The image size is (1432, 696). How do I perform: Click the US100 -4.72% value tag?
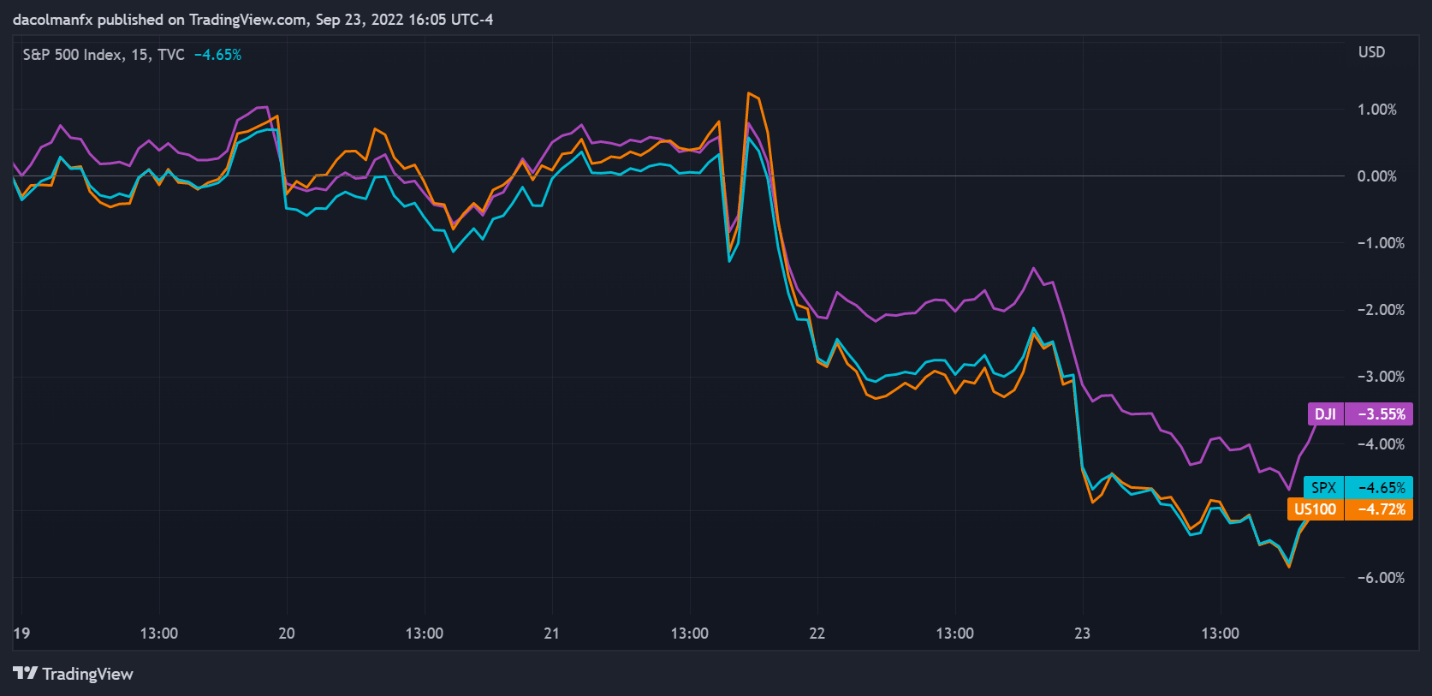(x=1379, y=509)
